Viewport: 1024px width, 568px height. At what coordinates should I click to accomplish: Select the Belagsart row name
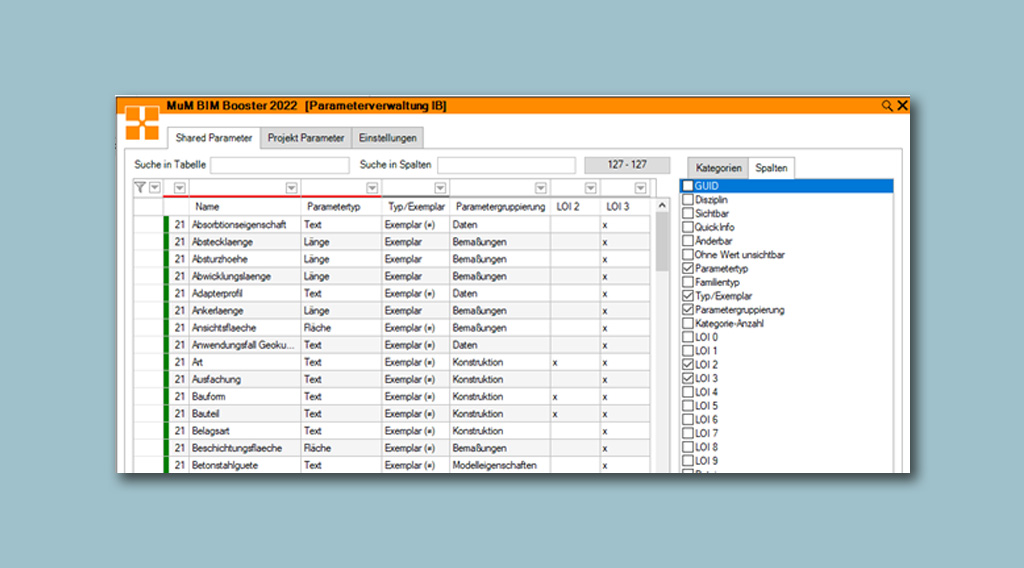(x=210, y=431)
